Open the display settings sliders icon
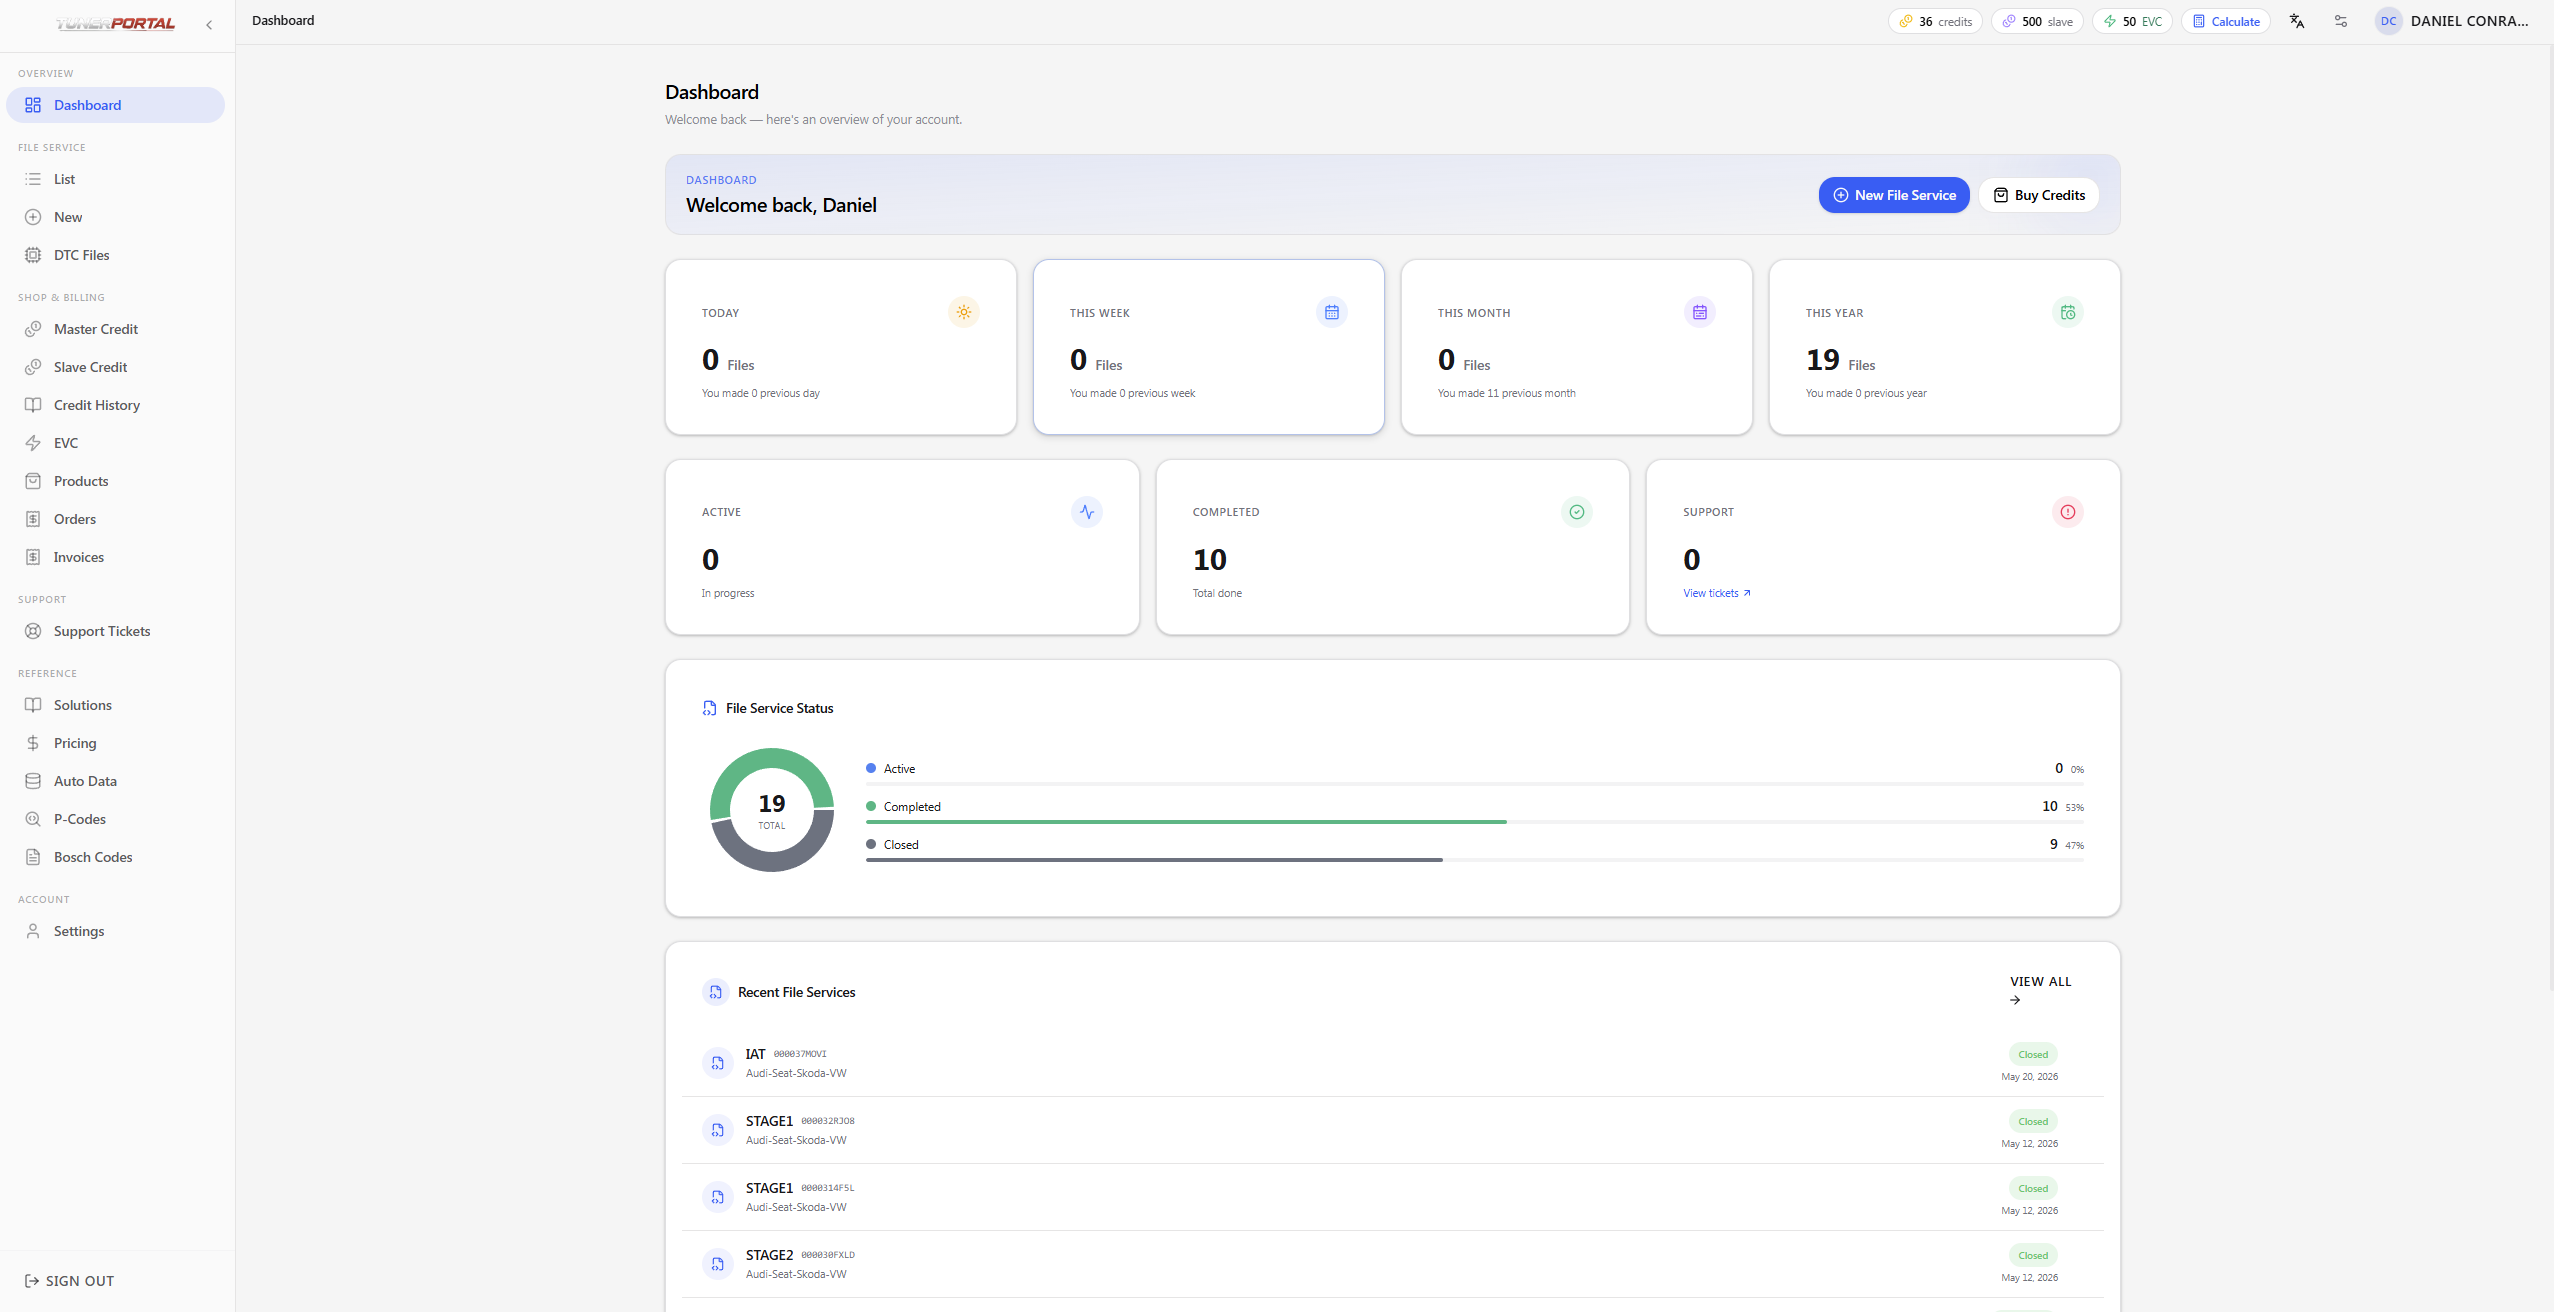 coord(2341,21)
